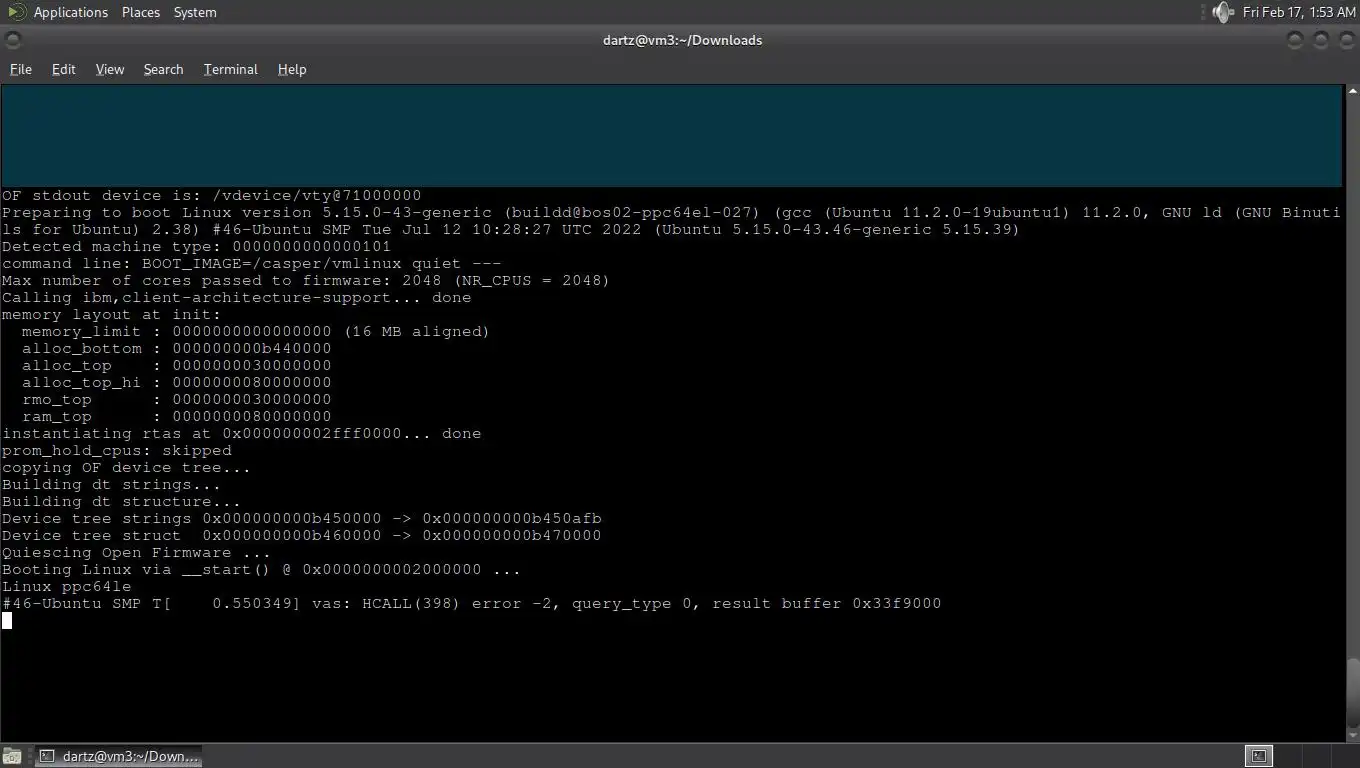
Task: Click the 'Linux ppc64le' line
Action: point(67,587)
